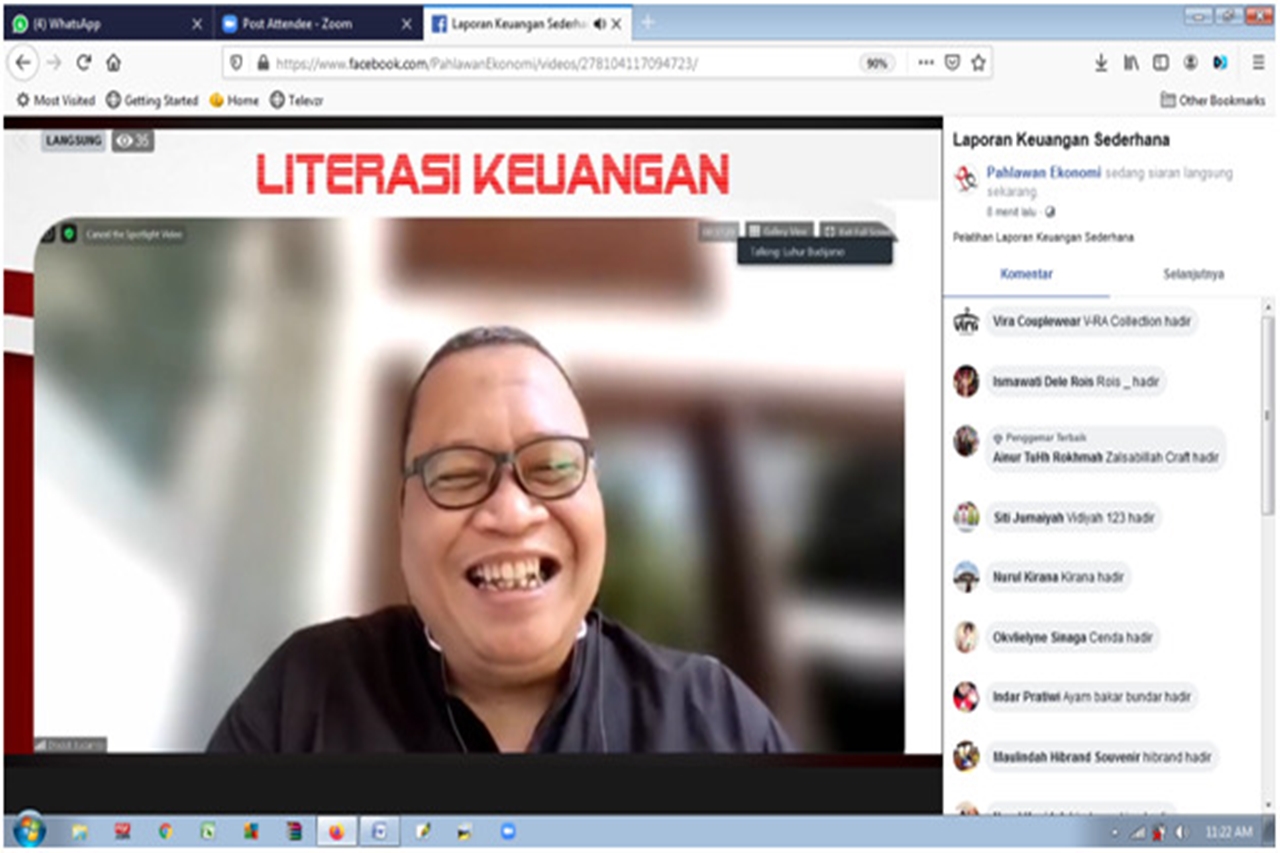Open the Firefox hamburger menu
Image resolution: width=1280 pixels, height=853 pixels.
[x=1258, y=62]
